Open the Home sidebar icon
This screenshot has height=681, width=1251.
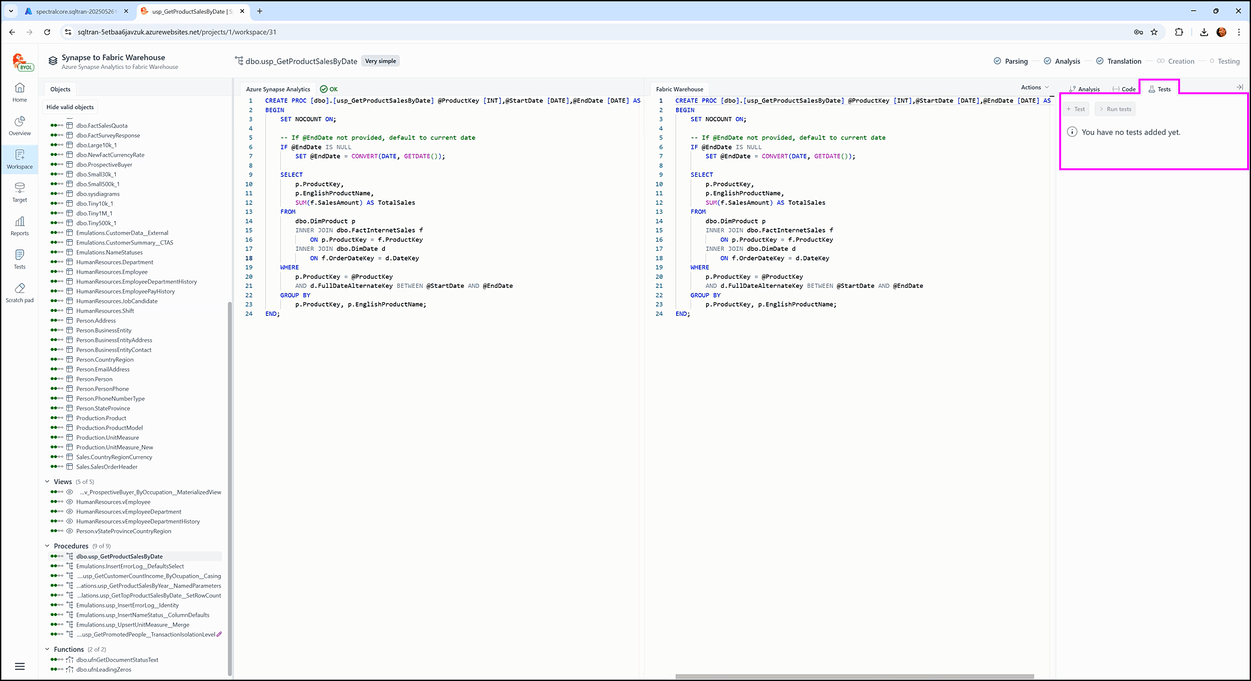click(x=20, y=92)
